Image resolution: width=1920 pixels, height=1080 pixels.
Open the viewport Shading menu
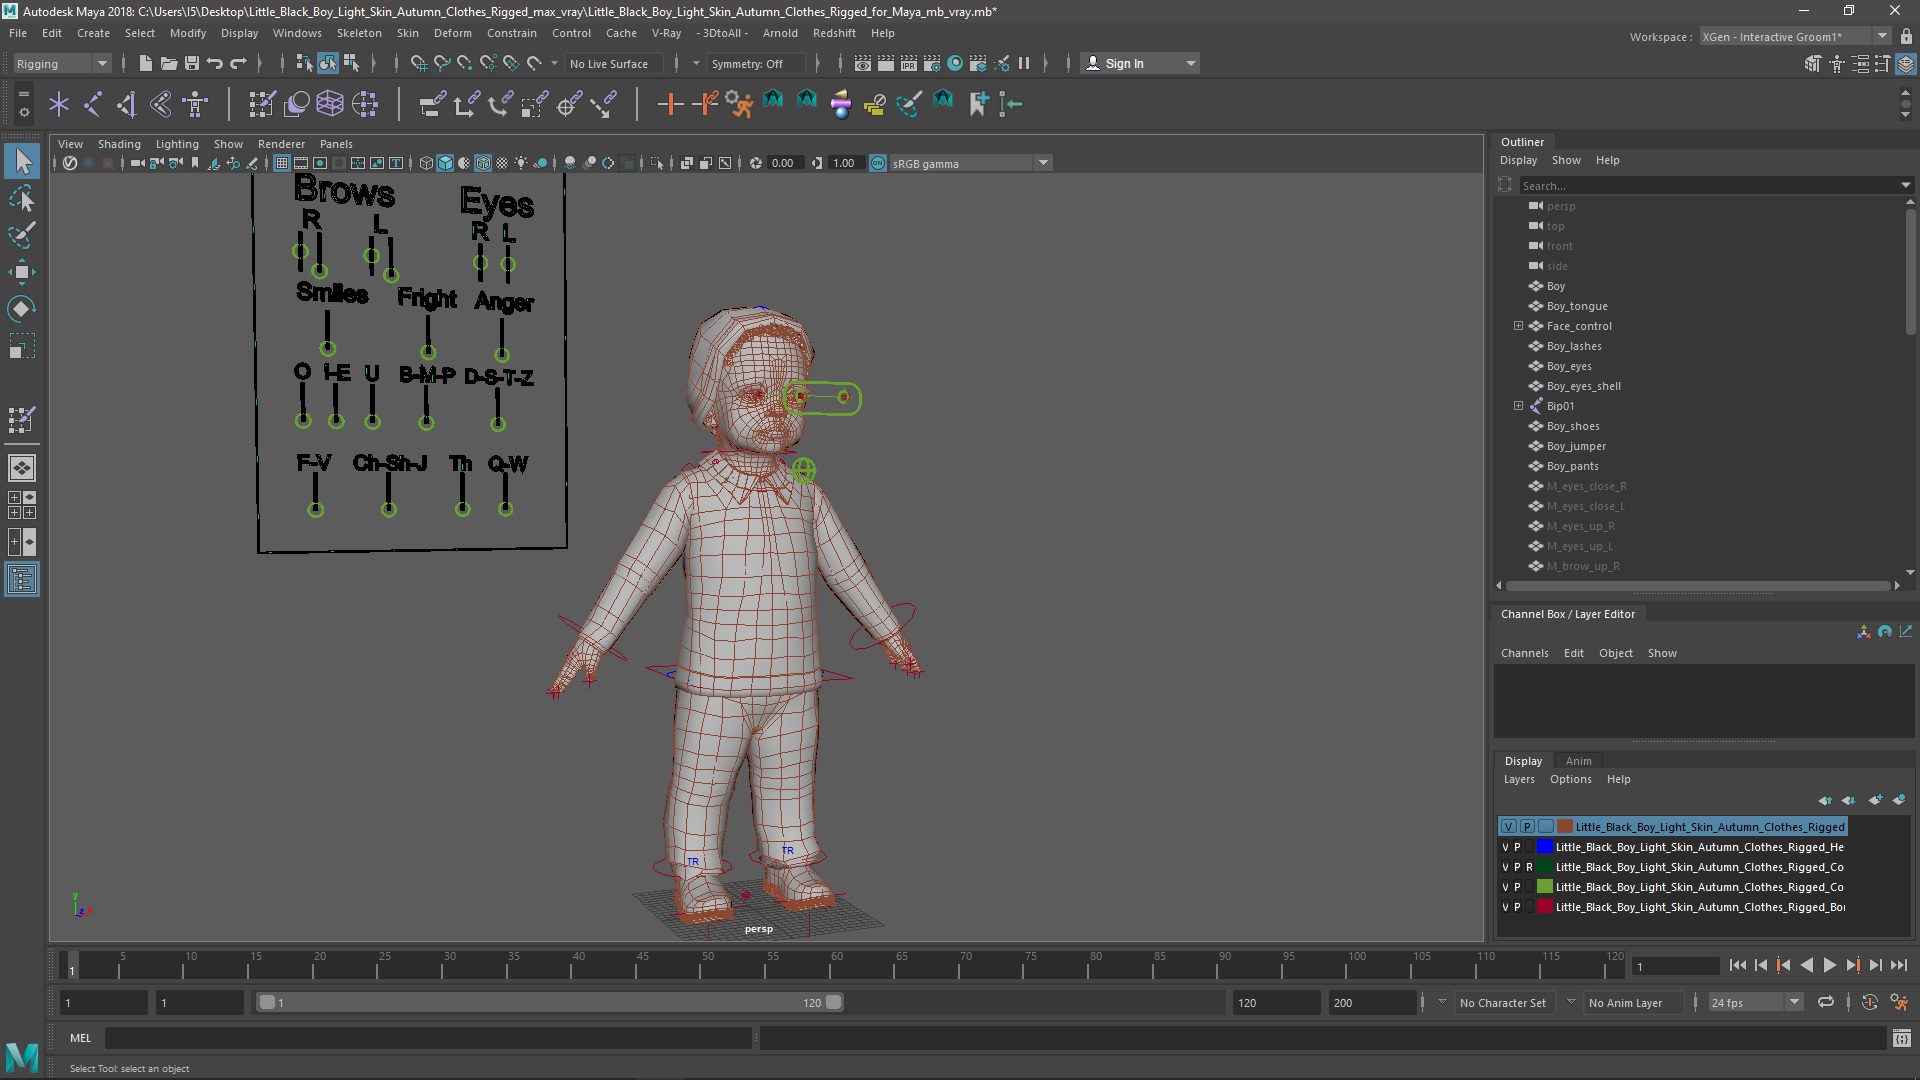tap(119, 144)
